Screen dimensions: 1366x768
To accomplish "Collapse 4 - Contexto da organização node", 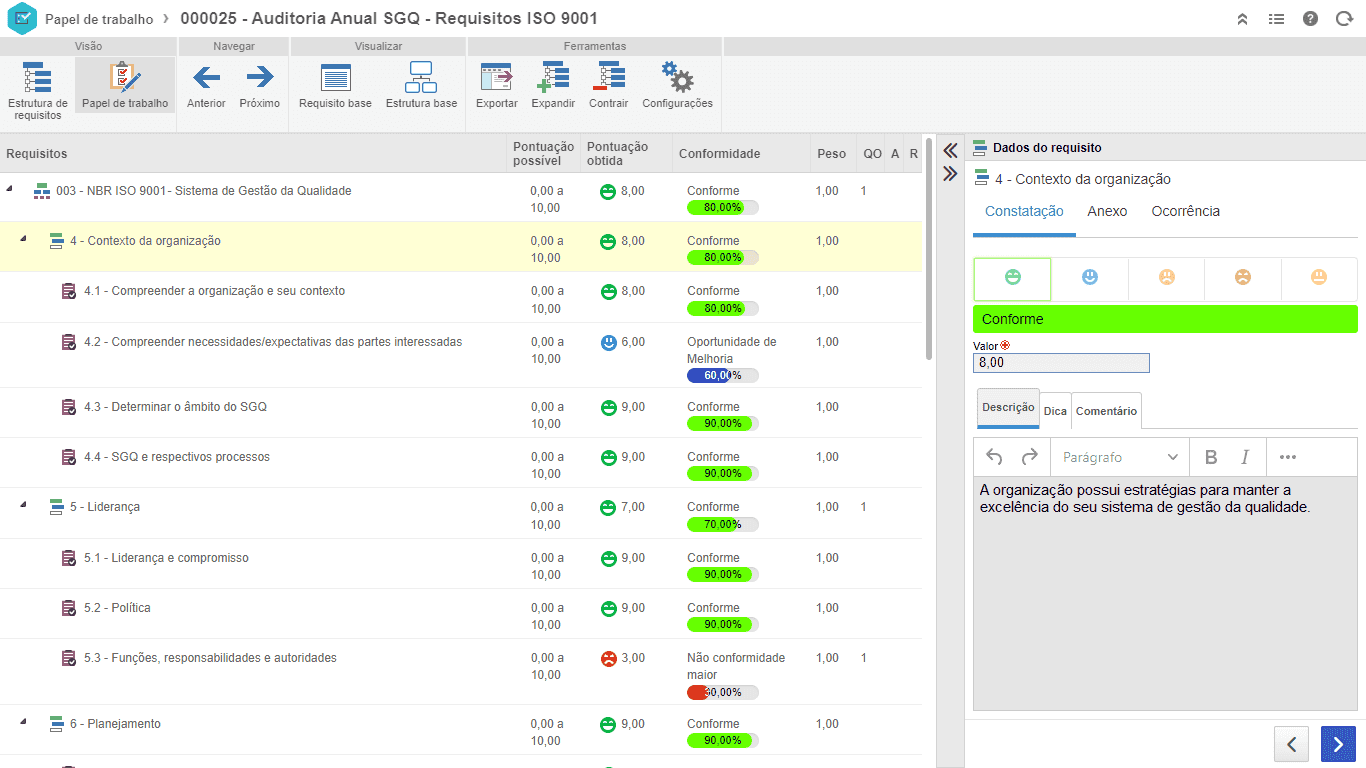I will coord(24,239).
